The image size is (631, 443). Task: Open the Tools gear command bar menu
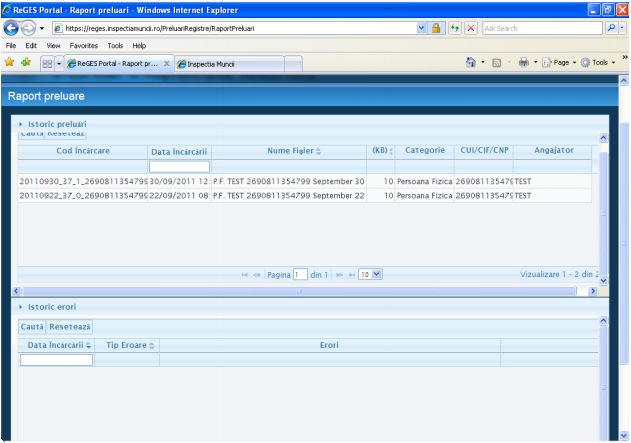(598, 62)
